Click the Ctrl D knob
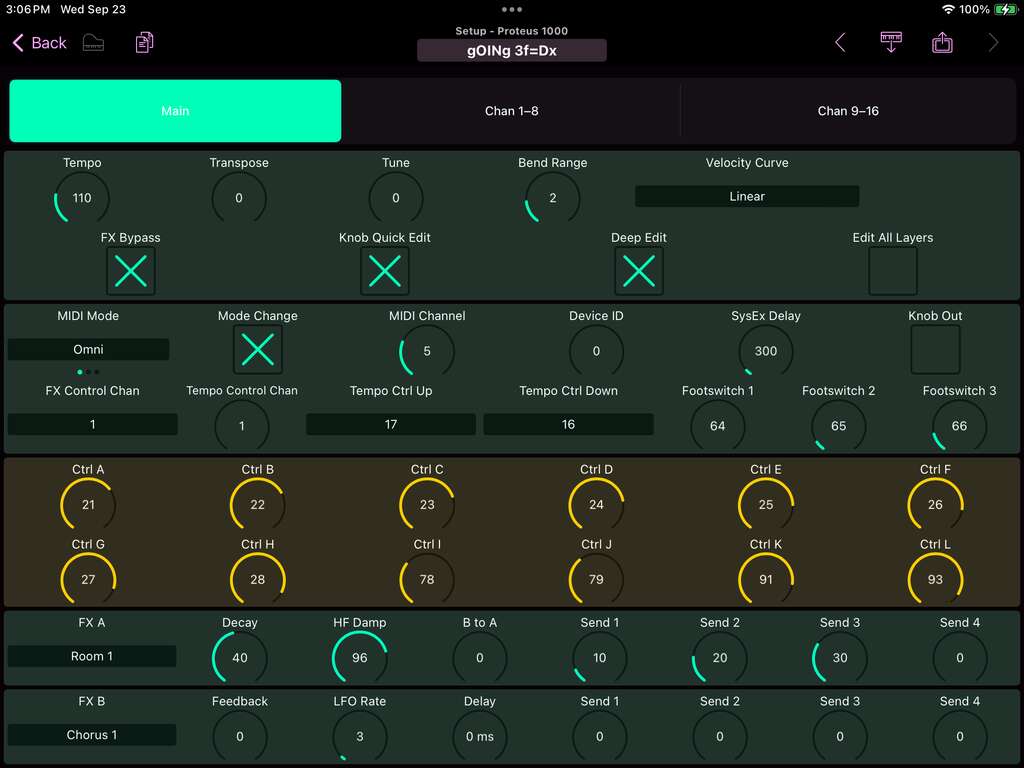The image size is (1024, 768). 596,505
